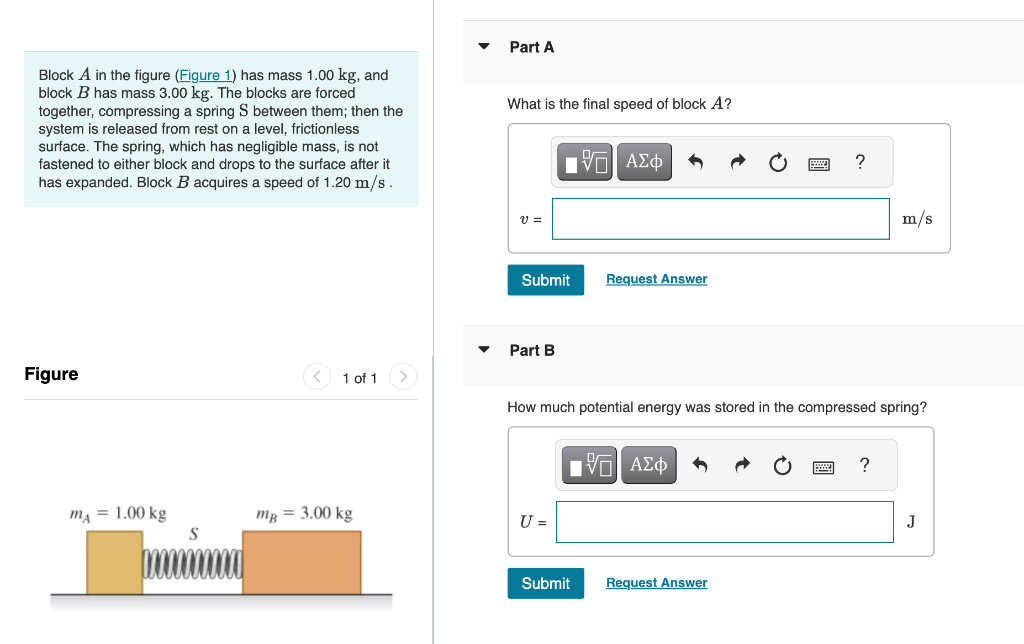Open the Greek symbols ΑΣφ palette in Part B
The height and width of the screenshot is (644, 1024).
pyautogui.click(x=648, y=464)
